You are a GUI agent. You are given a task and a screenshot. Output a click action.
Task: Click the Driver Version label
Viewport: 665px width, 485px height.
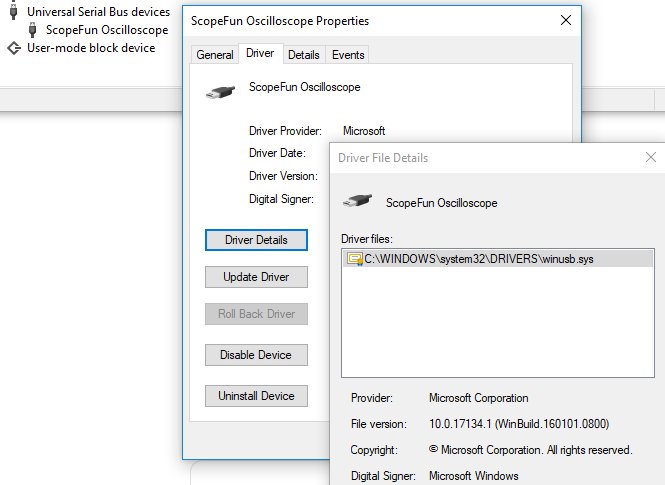[x=283, y=176]
